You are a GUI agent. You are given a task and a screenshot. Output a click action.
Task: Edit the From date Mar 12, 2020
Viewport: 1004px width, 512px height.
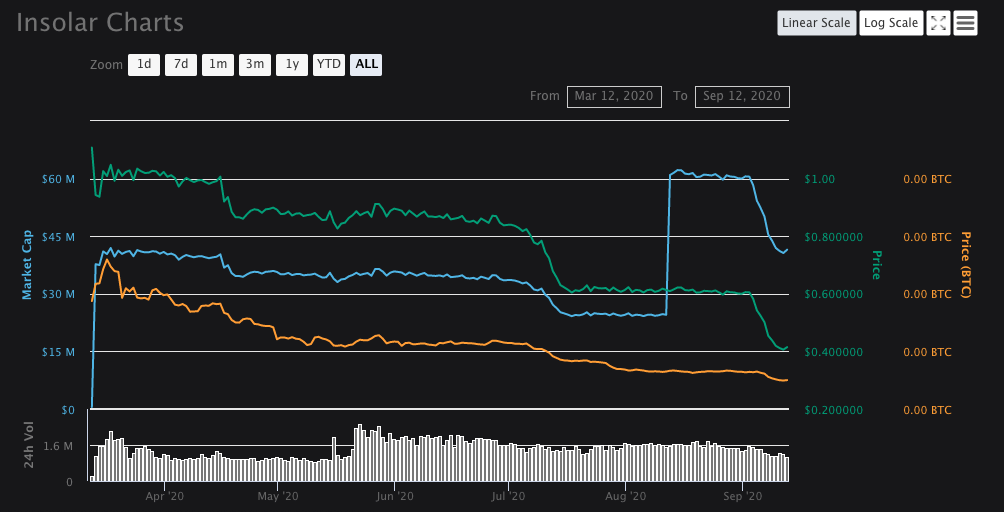[x=614, y=97]
